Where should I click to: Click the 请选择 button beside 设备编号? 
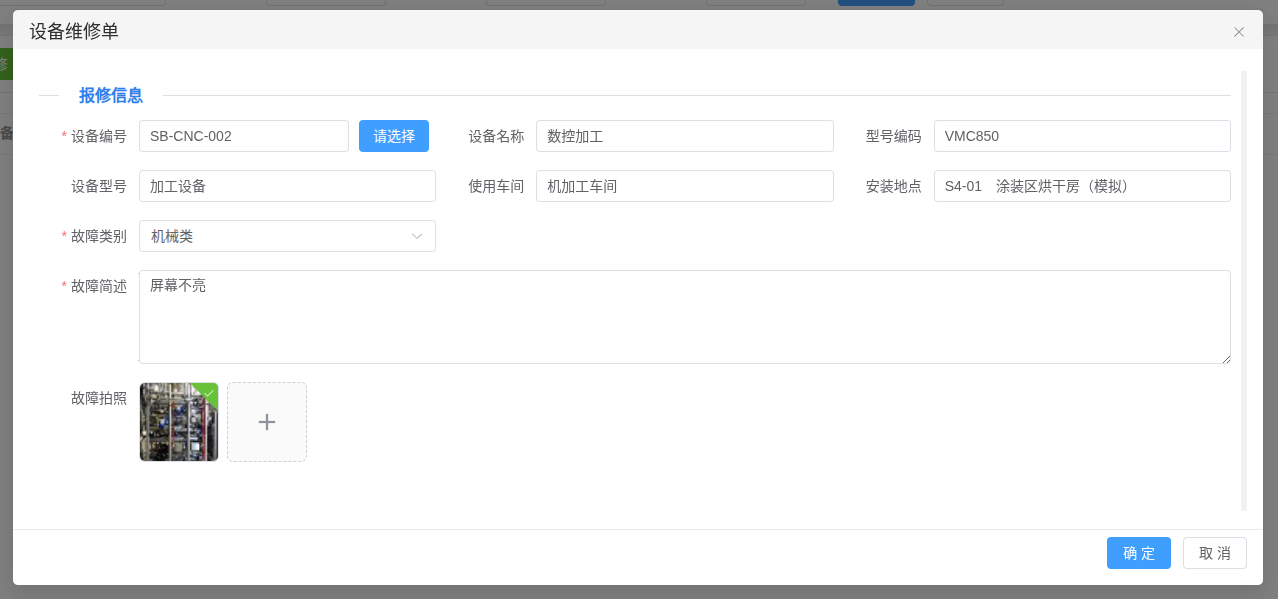pos(394,136)
